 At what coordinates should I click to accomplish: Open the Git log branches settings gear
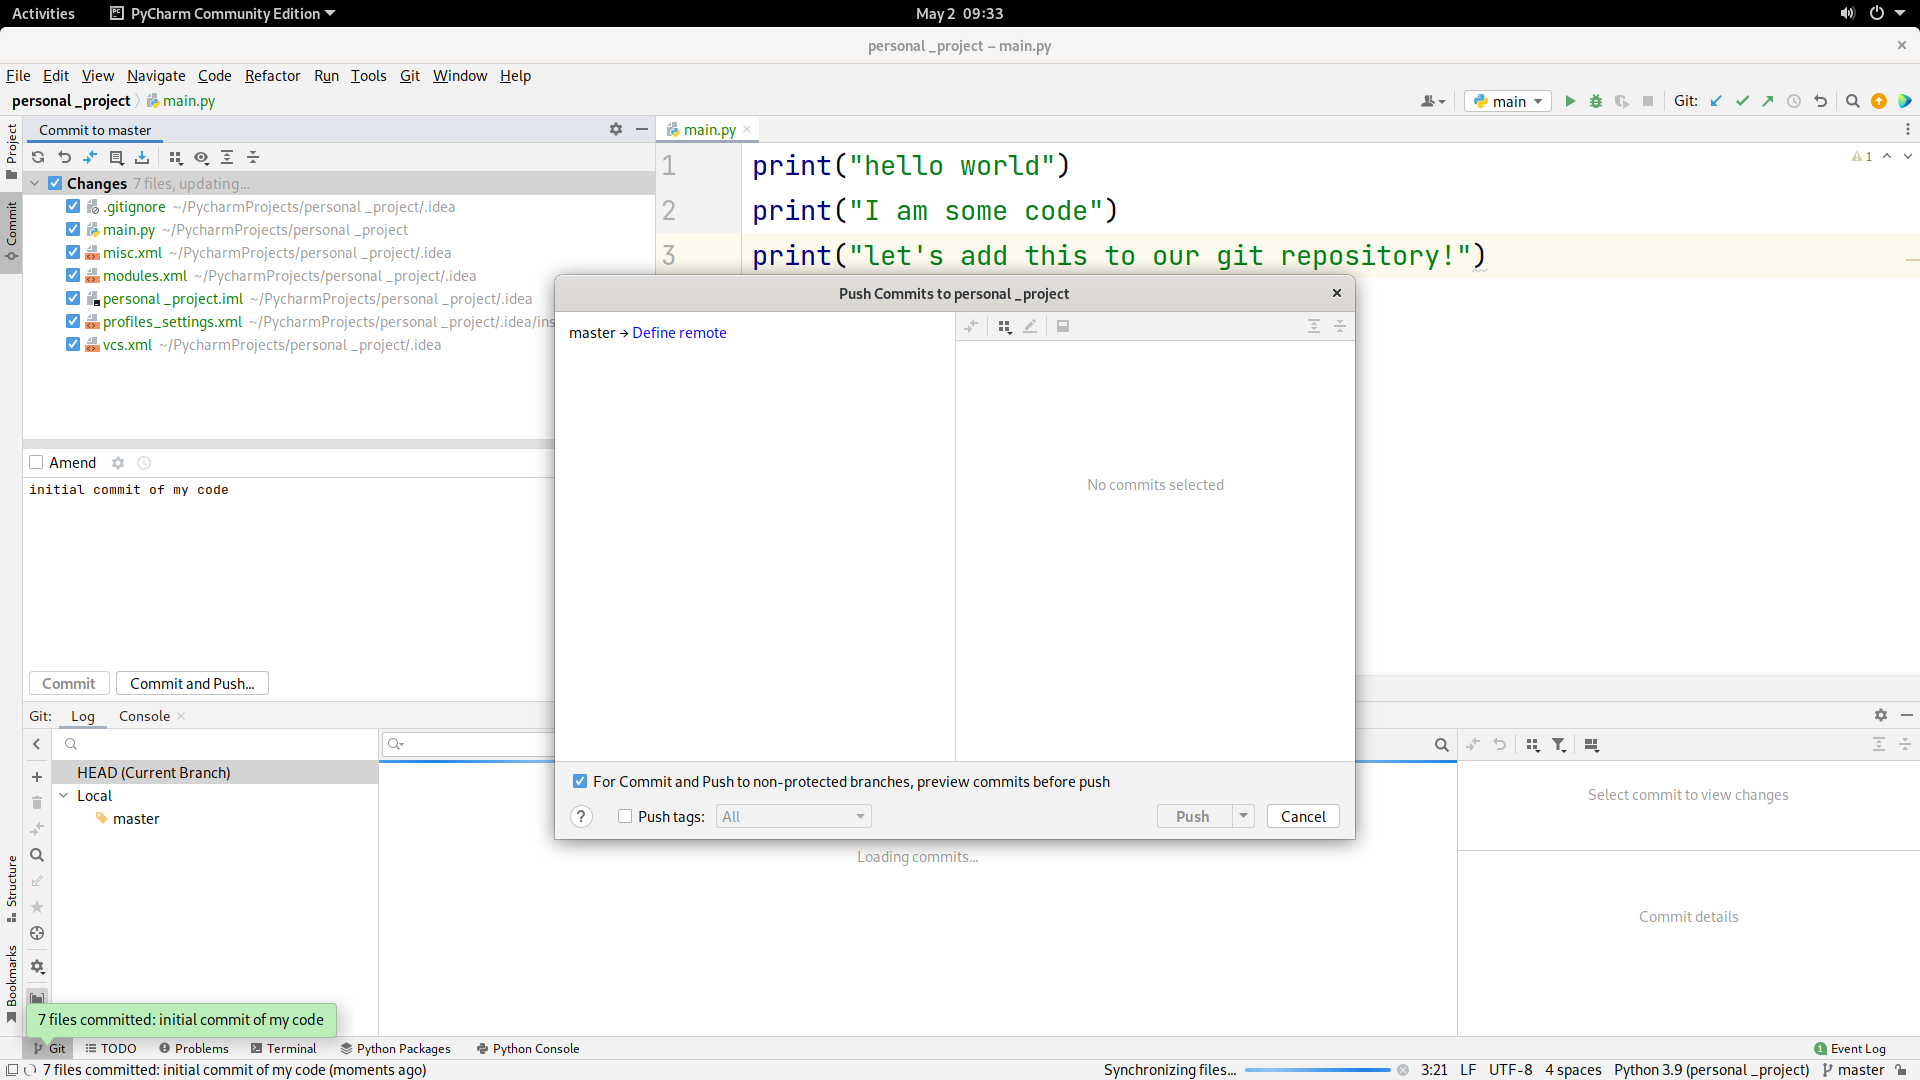pos(37,967)
